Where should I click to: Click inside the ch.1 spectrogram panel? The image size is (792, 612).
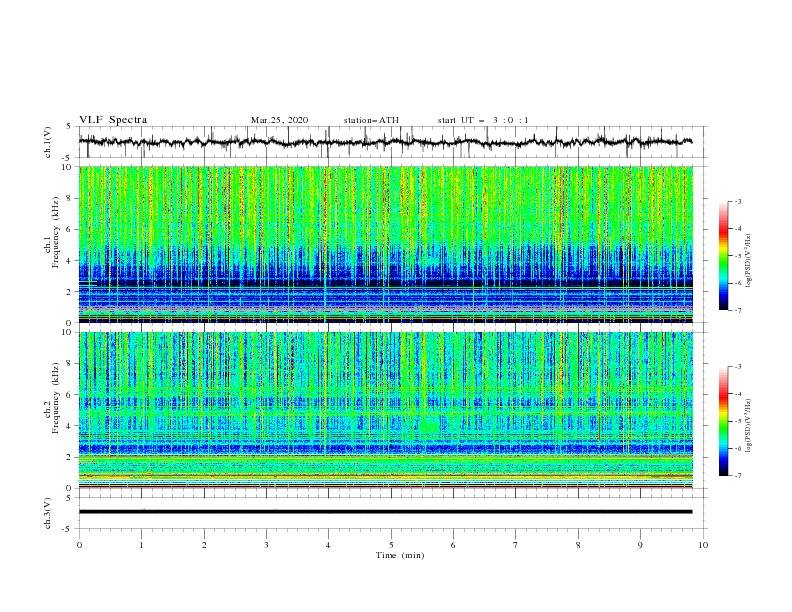pos(385,244)
